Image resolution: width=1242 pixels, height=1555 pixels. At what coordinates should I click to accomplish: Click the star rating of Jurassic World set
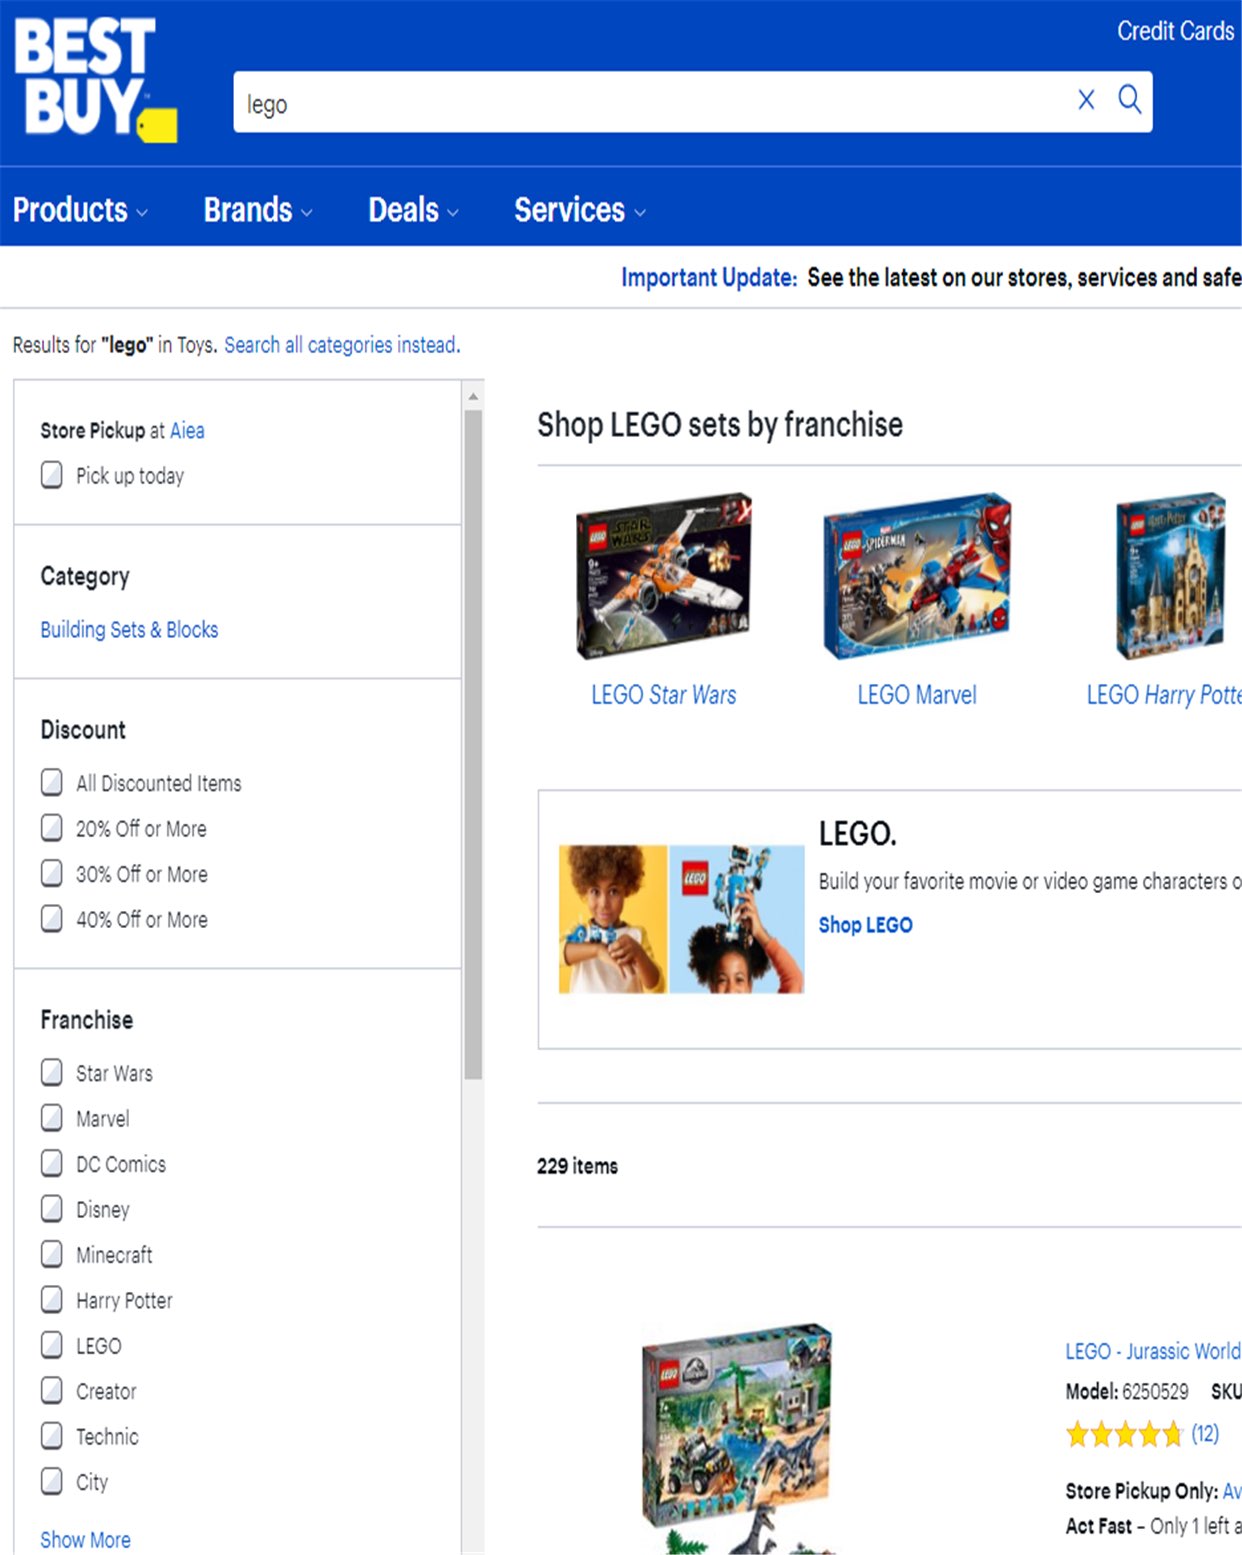pyautogui.click(x=1124, y=1435)
